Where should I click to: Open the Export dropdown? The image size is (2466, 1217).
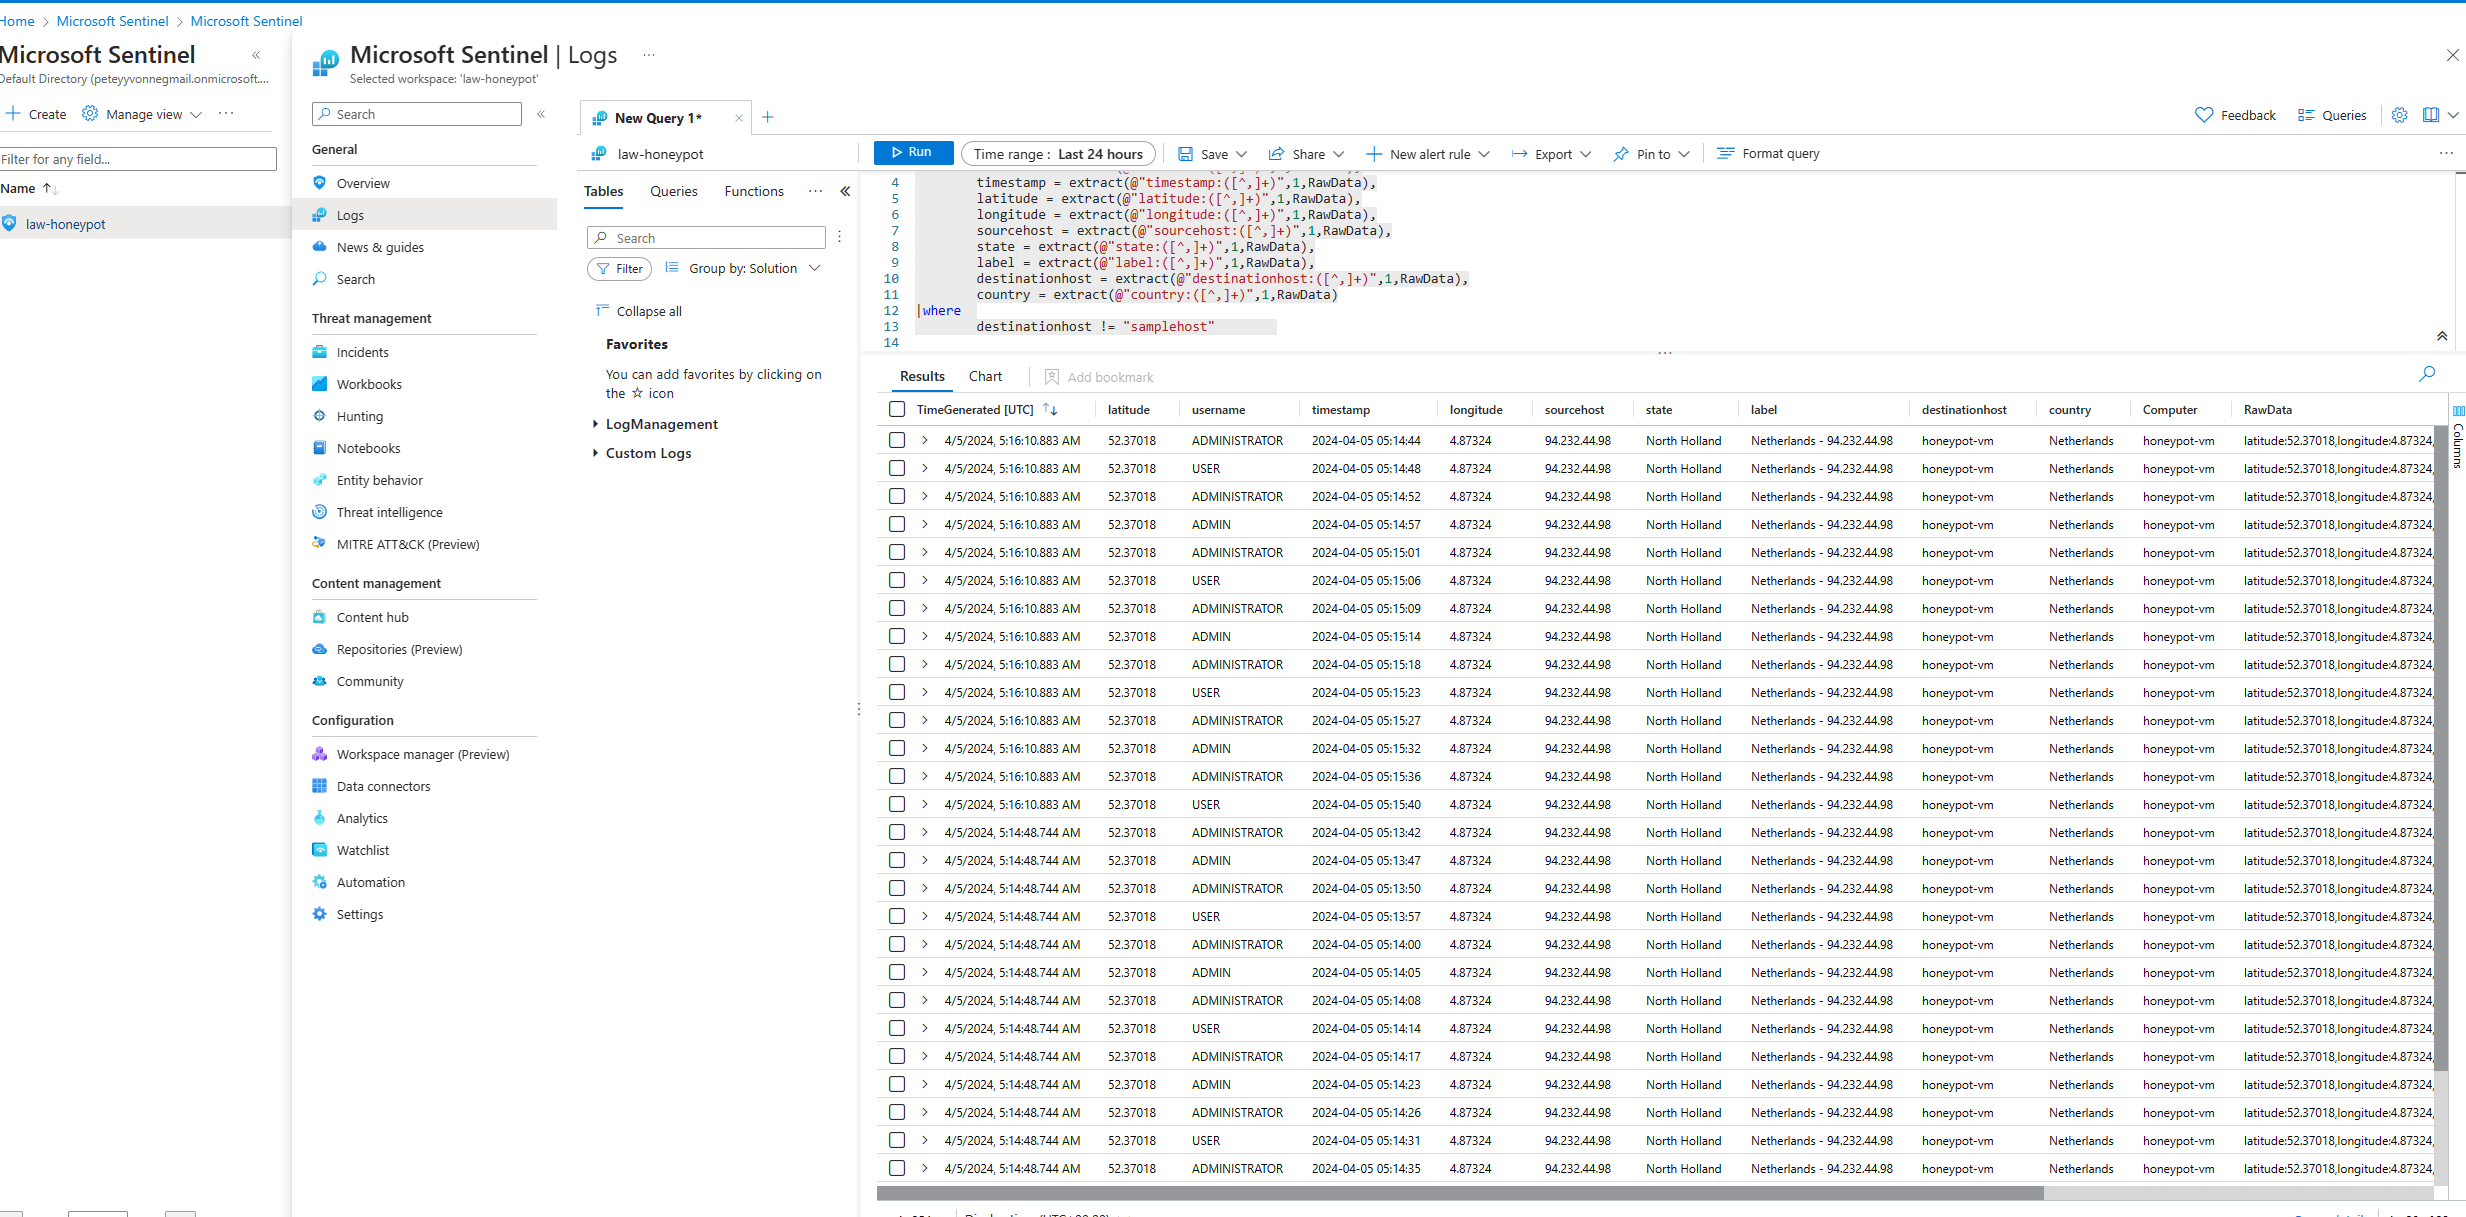pos(1552,154)
